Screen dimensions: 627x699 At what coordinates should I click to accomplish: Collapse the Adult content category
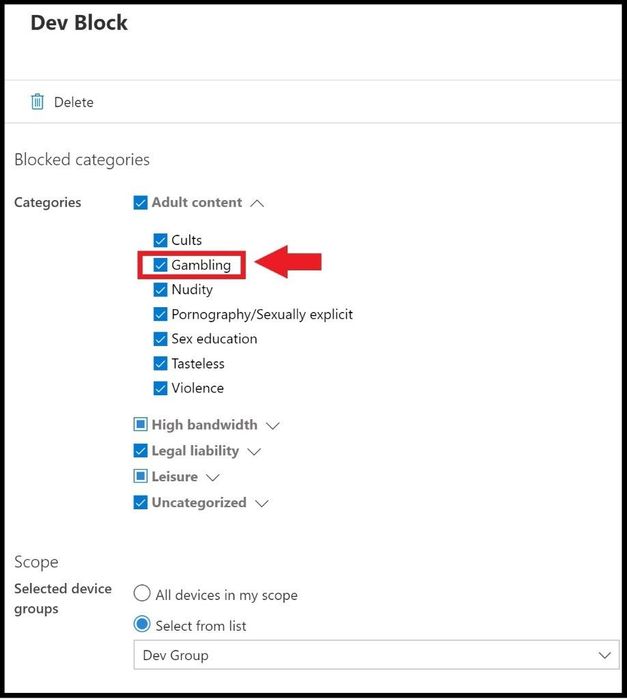click(x=257, y=203)
